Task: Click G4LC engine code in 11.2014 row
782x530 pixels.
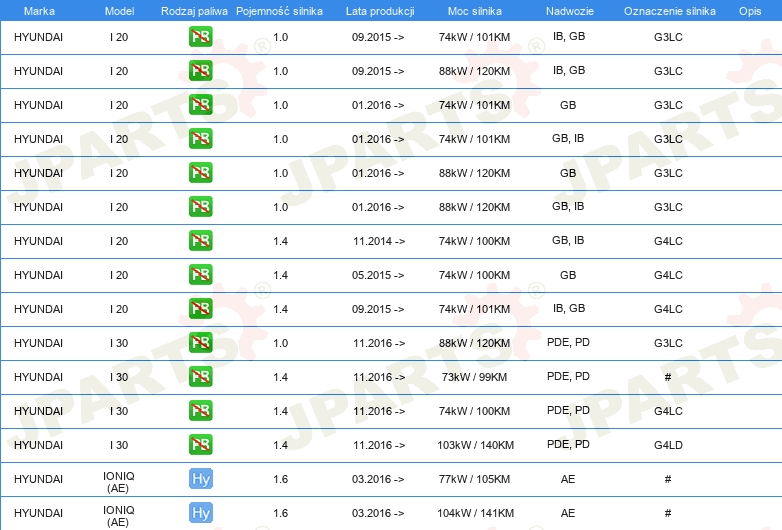Action: click(668, 241)
